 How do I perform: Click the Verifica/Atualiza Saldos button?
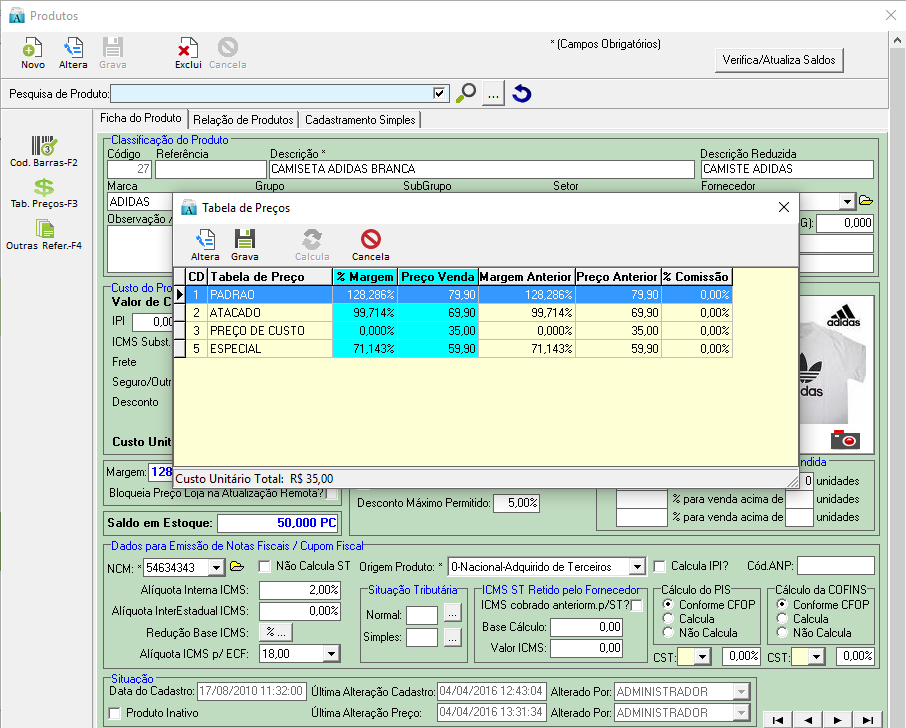coord(781,60)
